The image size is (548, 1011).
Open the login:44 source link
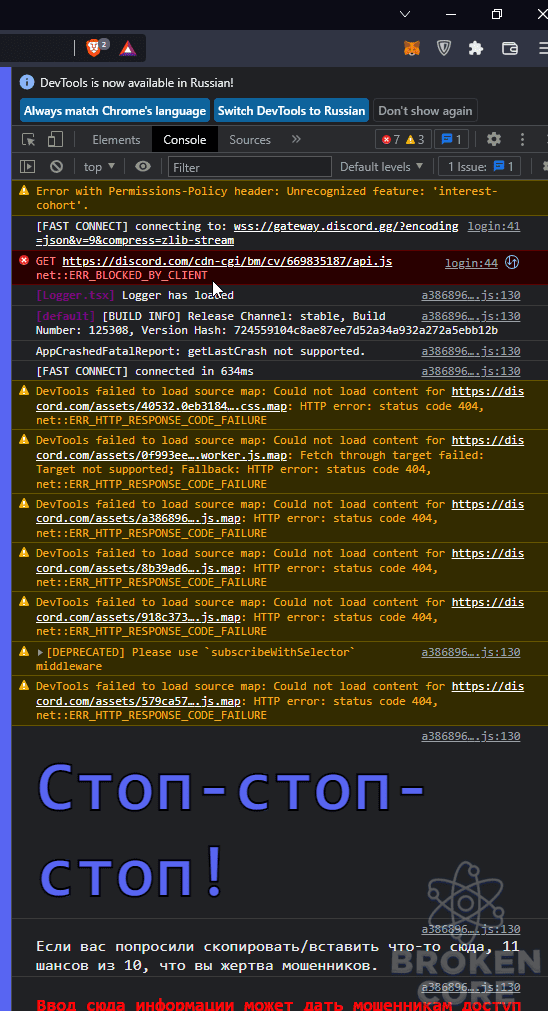click(471, 263)
